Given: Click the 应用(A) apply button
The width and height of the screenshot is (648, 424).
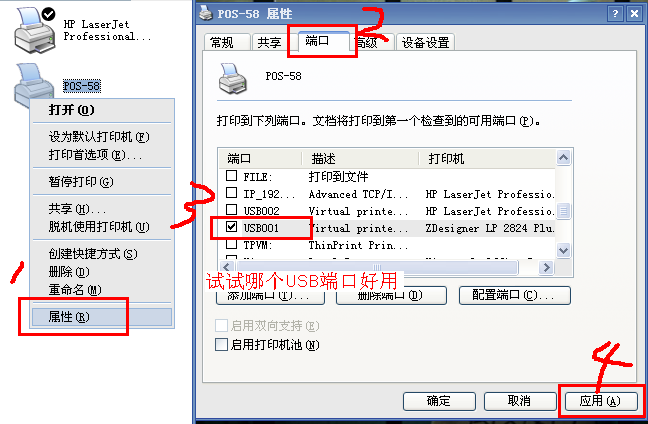Looking at the screenshot, I should click(x=600, y=401).
